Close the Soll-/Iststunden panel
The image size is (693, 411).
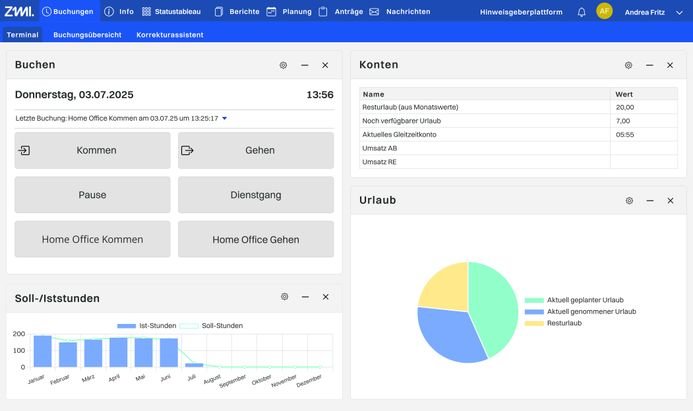pos(326,297)
